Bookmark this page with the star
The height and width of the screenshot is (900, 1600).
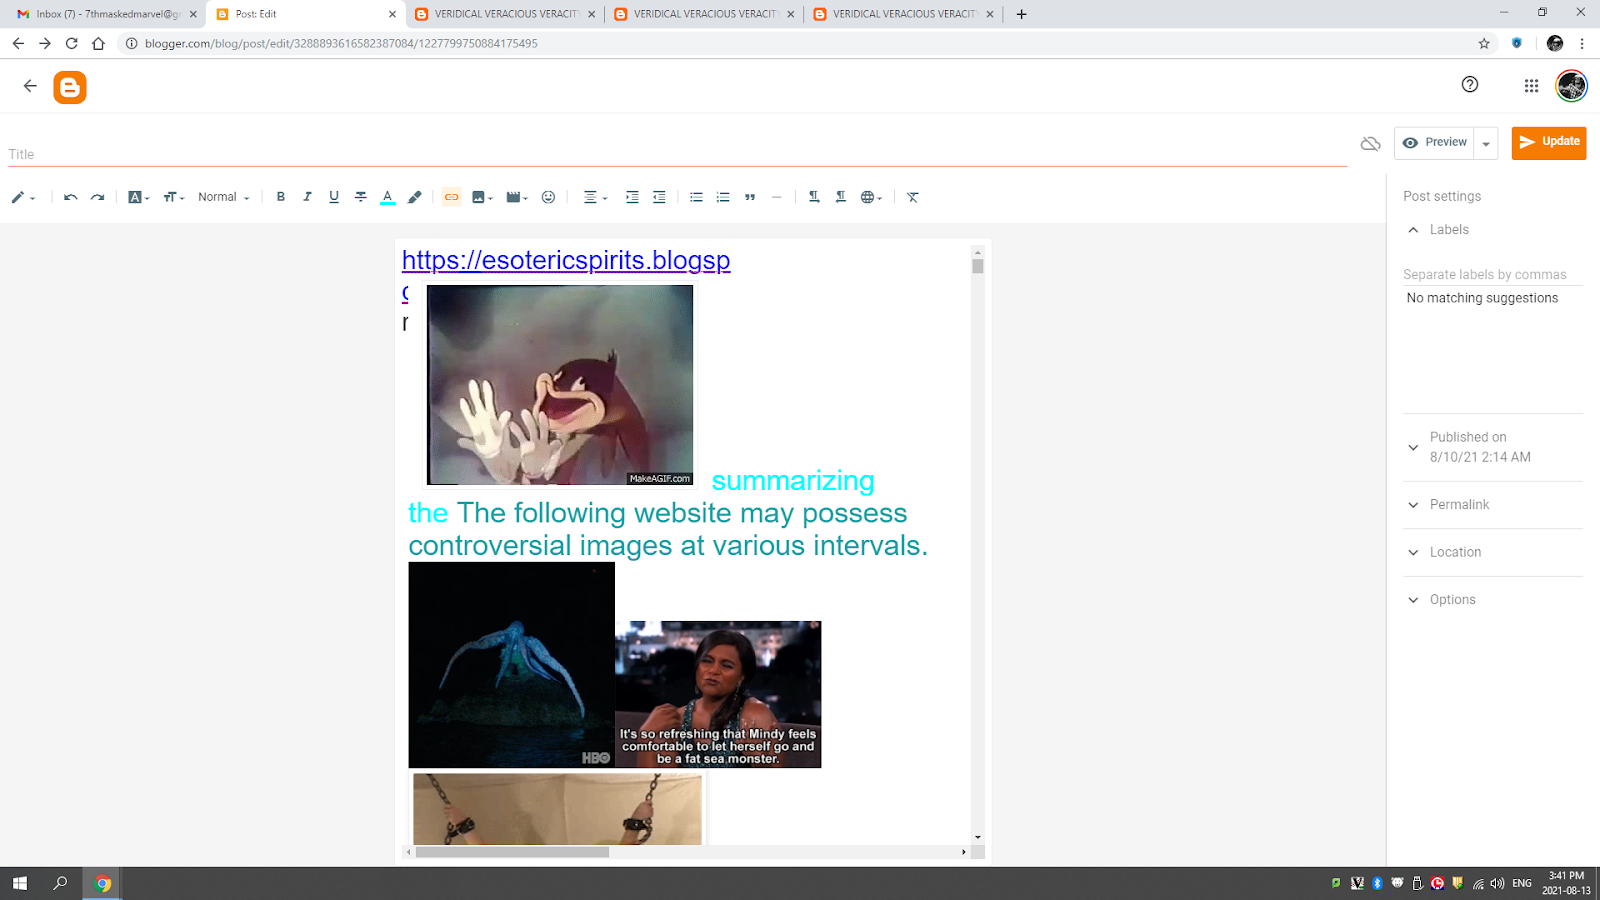(1484, 43)
